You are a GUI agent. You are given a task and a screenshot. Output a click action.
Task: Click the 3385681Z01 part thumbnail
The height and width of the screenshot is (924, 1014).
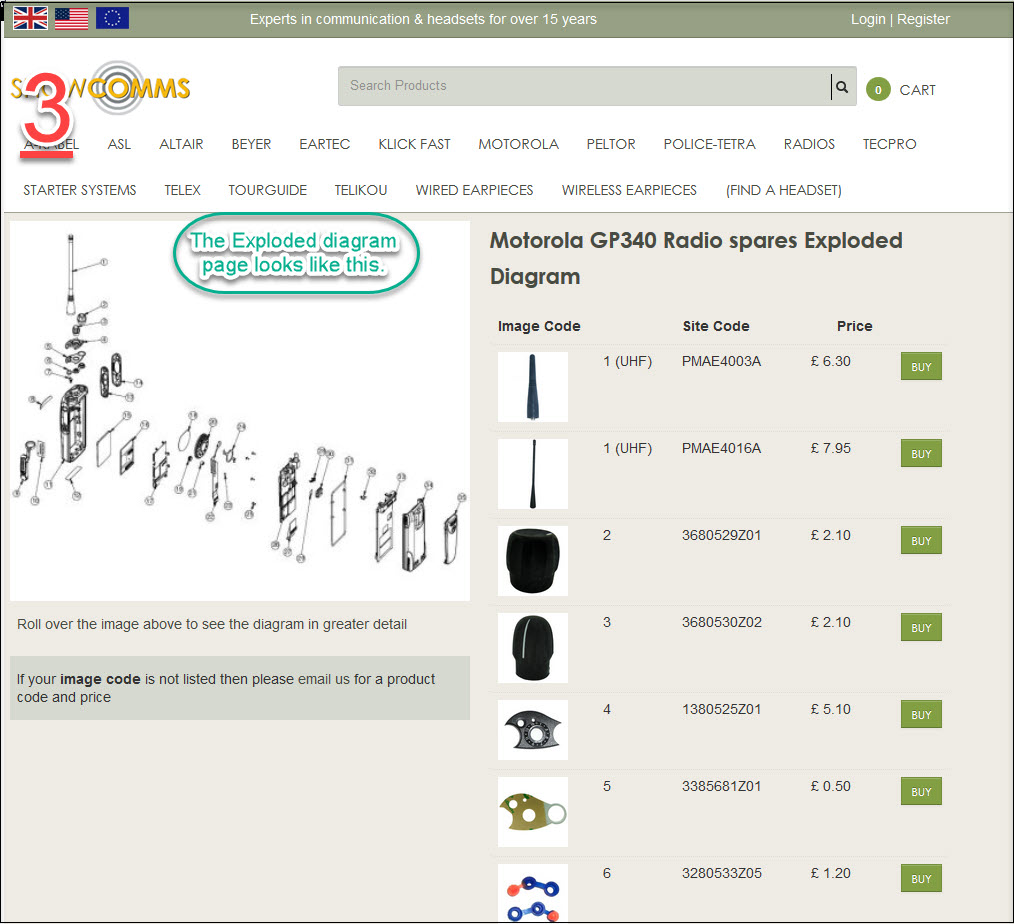point(533,812)
